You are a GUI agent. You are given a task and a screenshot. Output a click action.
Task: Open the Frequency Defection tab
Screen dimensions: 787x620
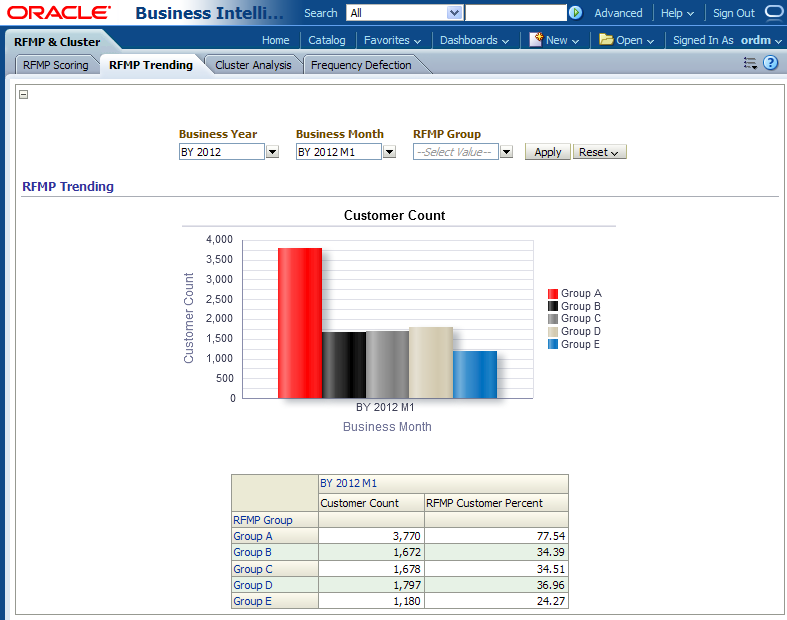(361, 65)
